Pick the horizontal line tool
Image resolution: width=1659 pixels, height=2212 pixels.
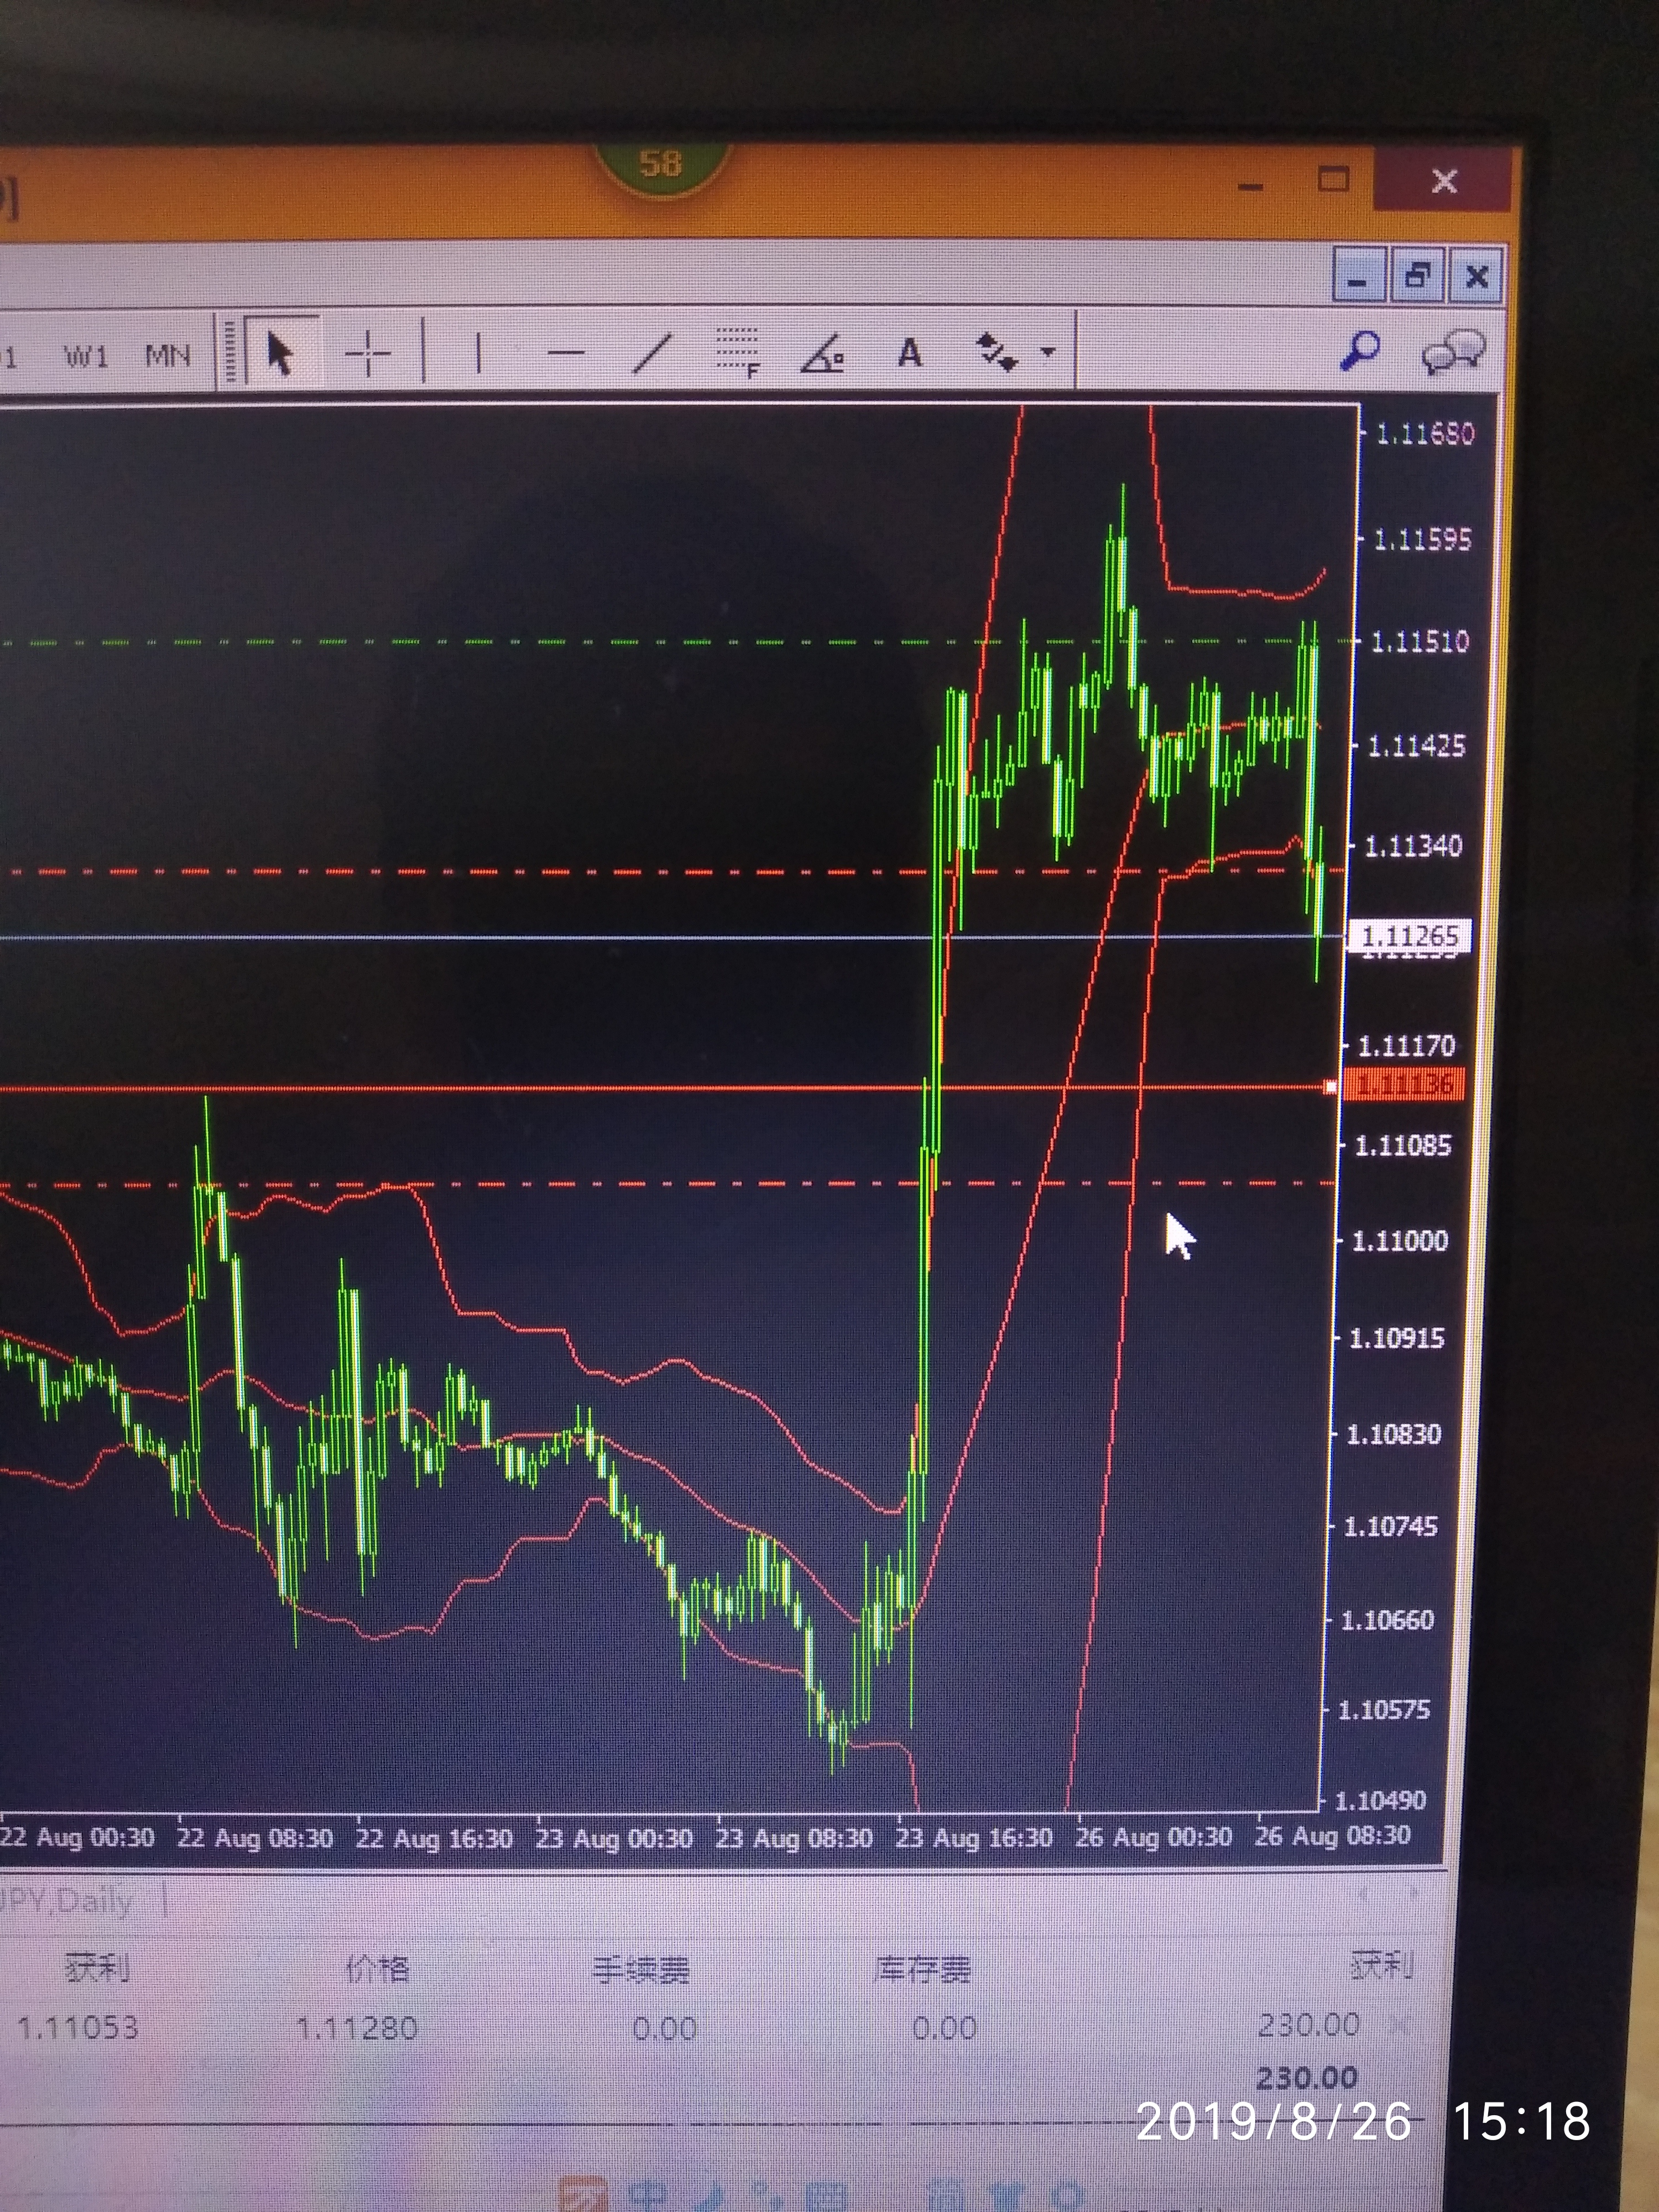pyautogui.click(x=566, y=353)
